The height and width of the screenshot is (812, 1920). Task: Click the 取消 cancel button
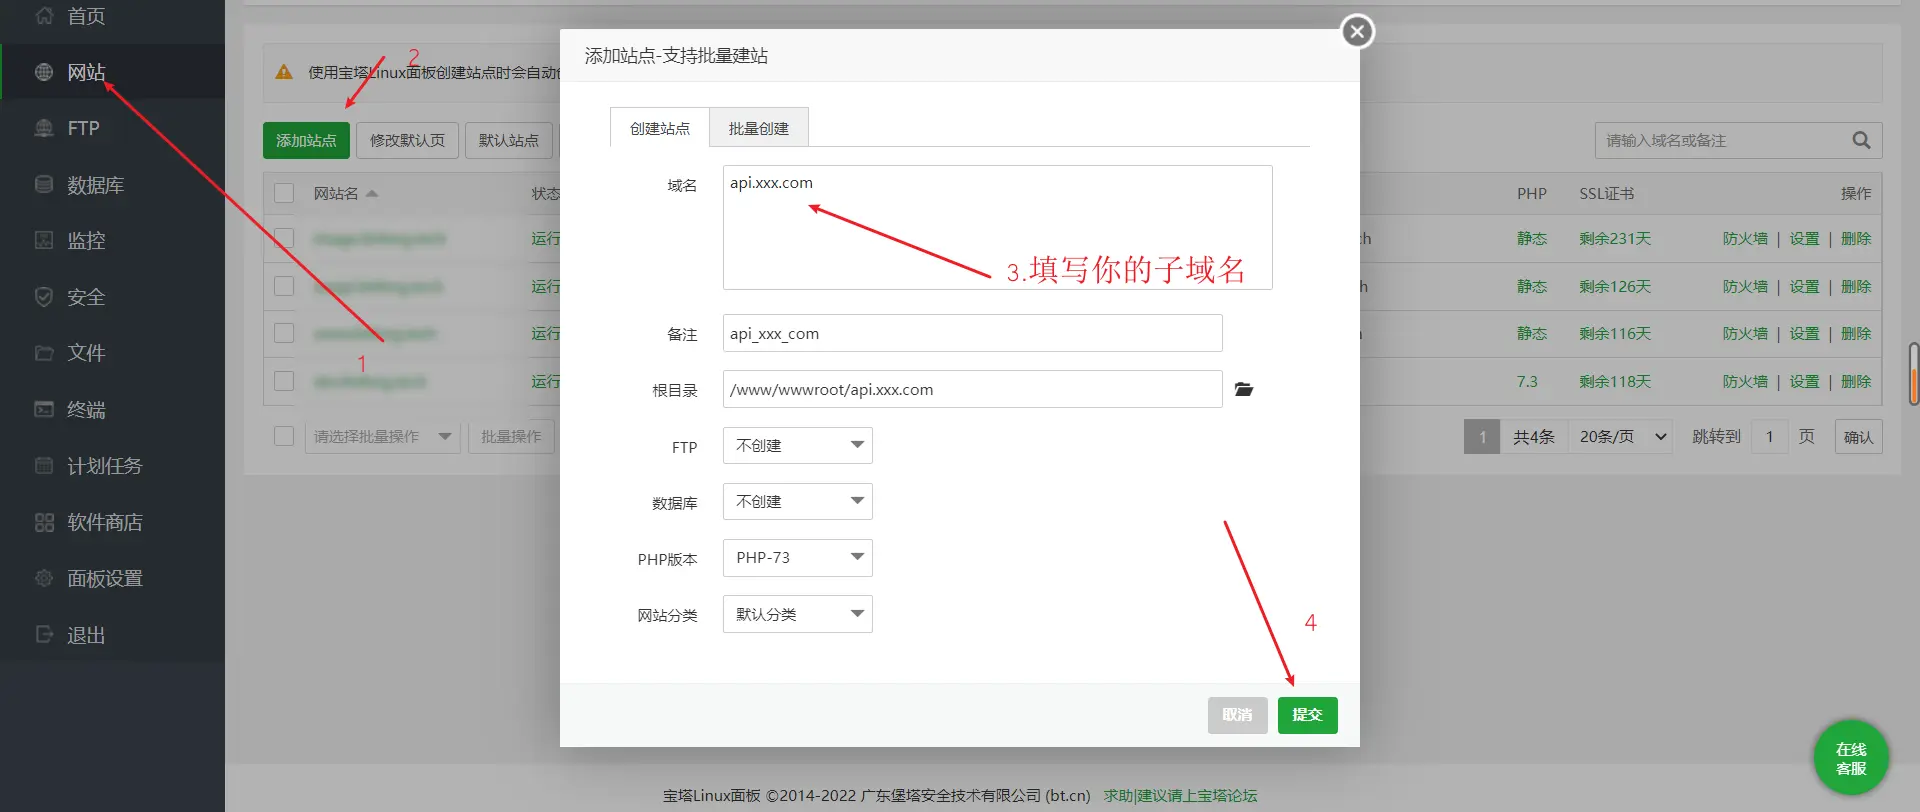(x=1237, y=715)
